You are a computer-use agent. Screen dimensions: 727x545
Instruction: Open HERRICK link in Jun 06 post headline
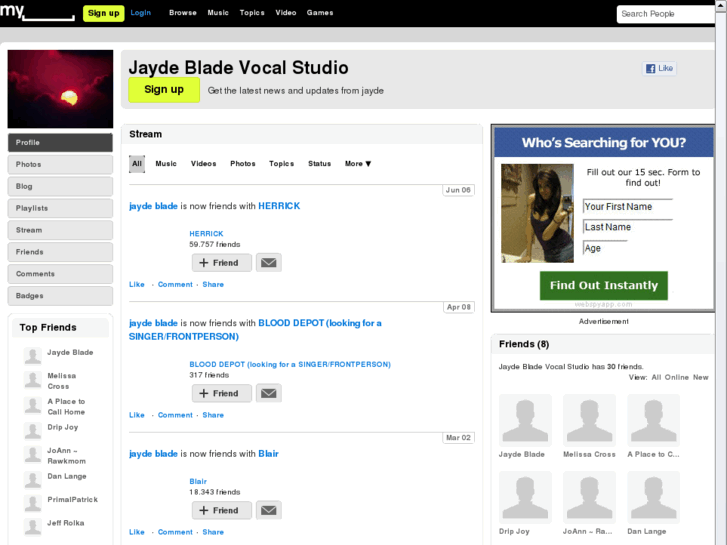pos(279,206)
